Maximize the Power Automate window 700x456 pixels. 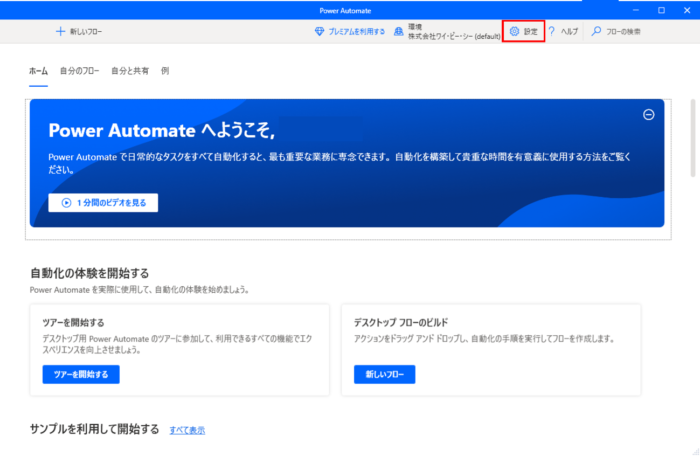662,10
